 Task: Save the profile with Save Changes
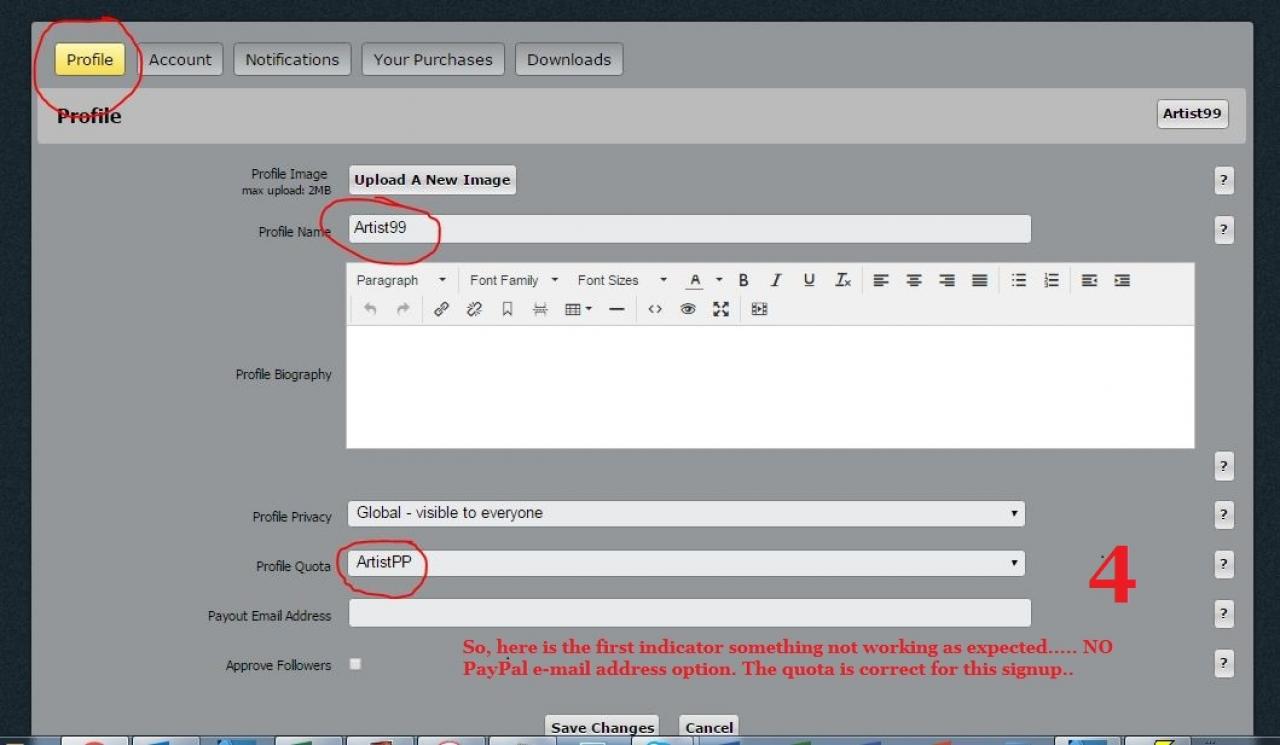click(x=602, y=727)
